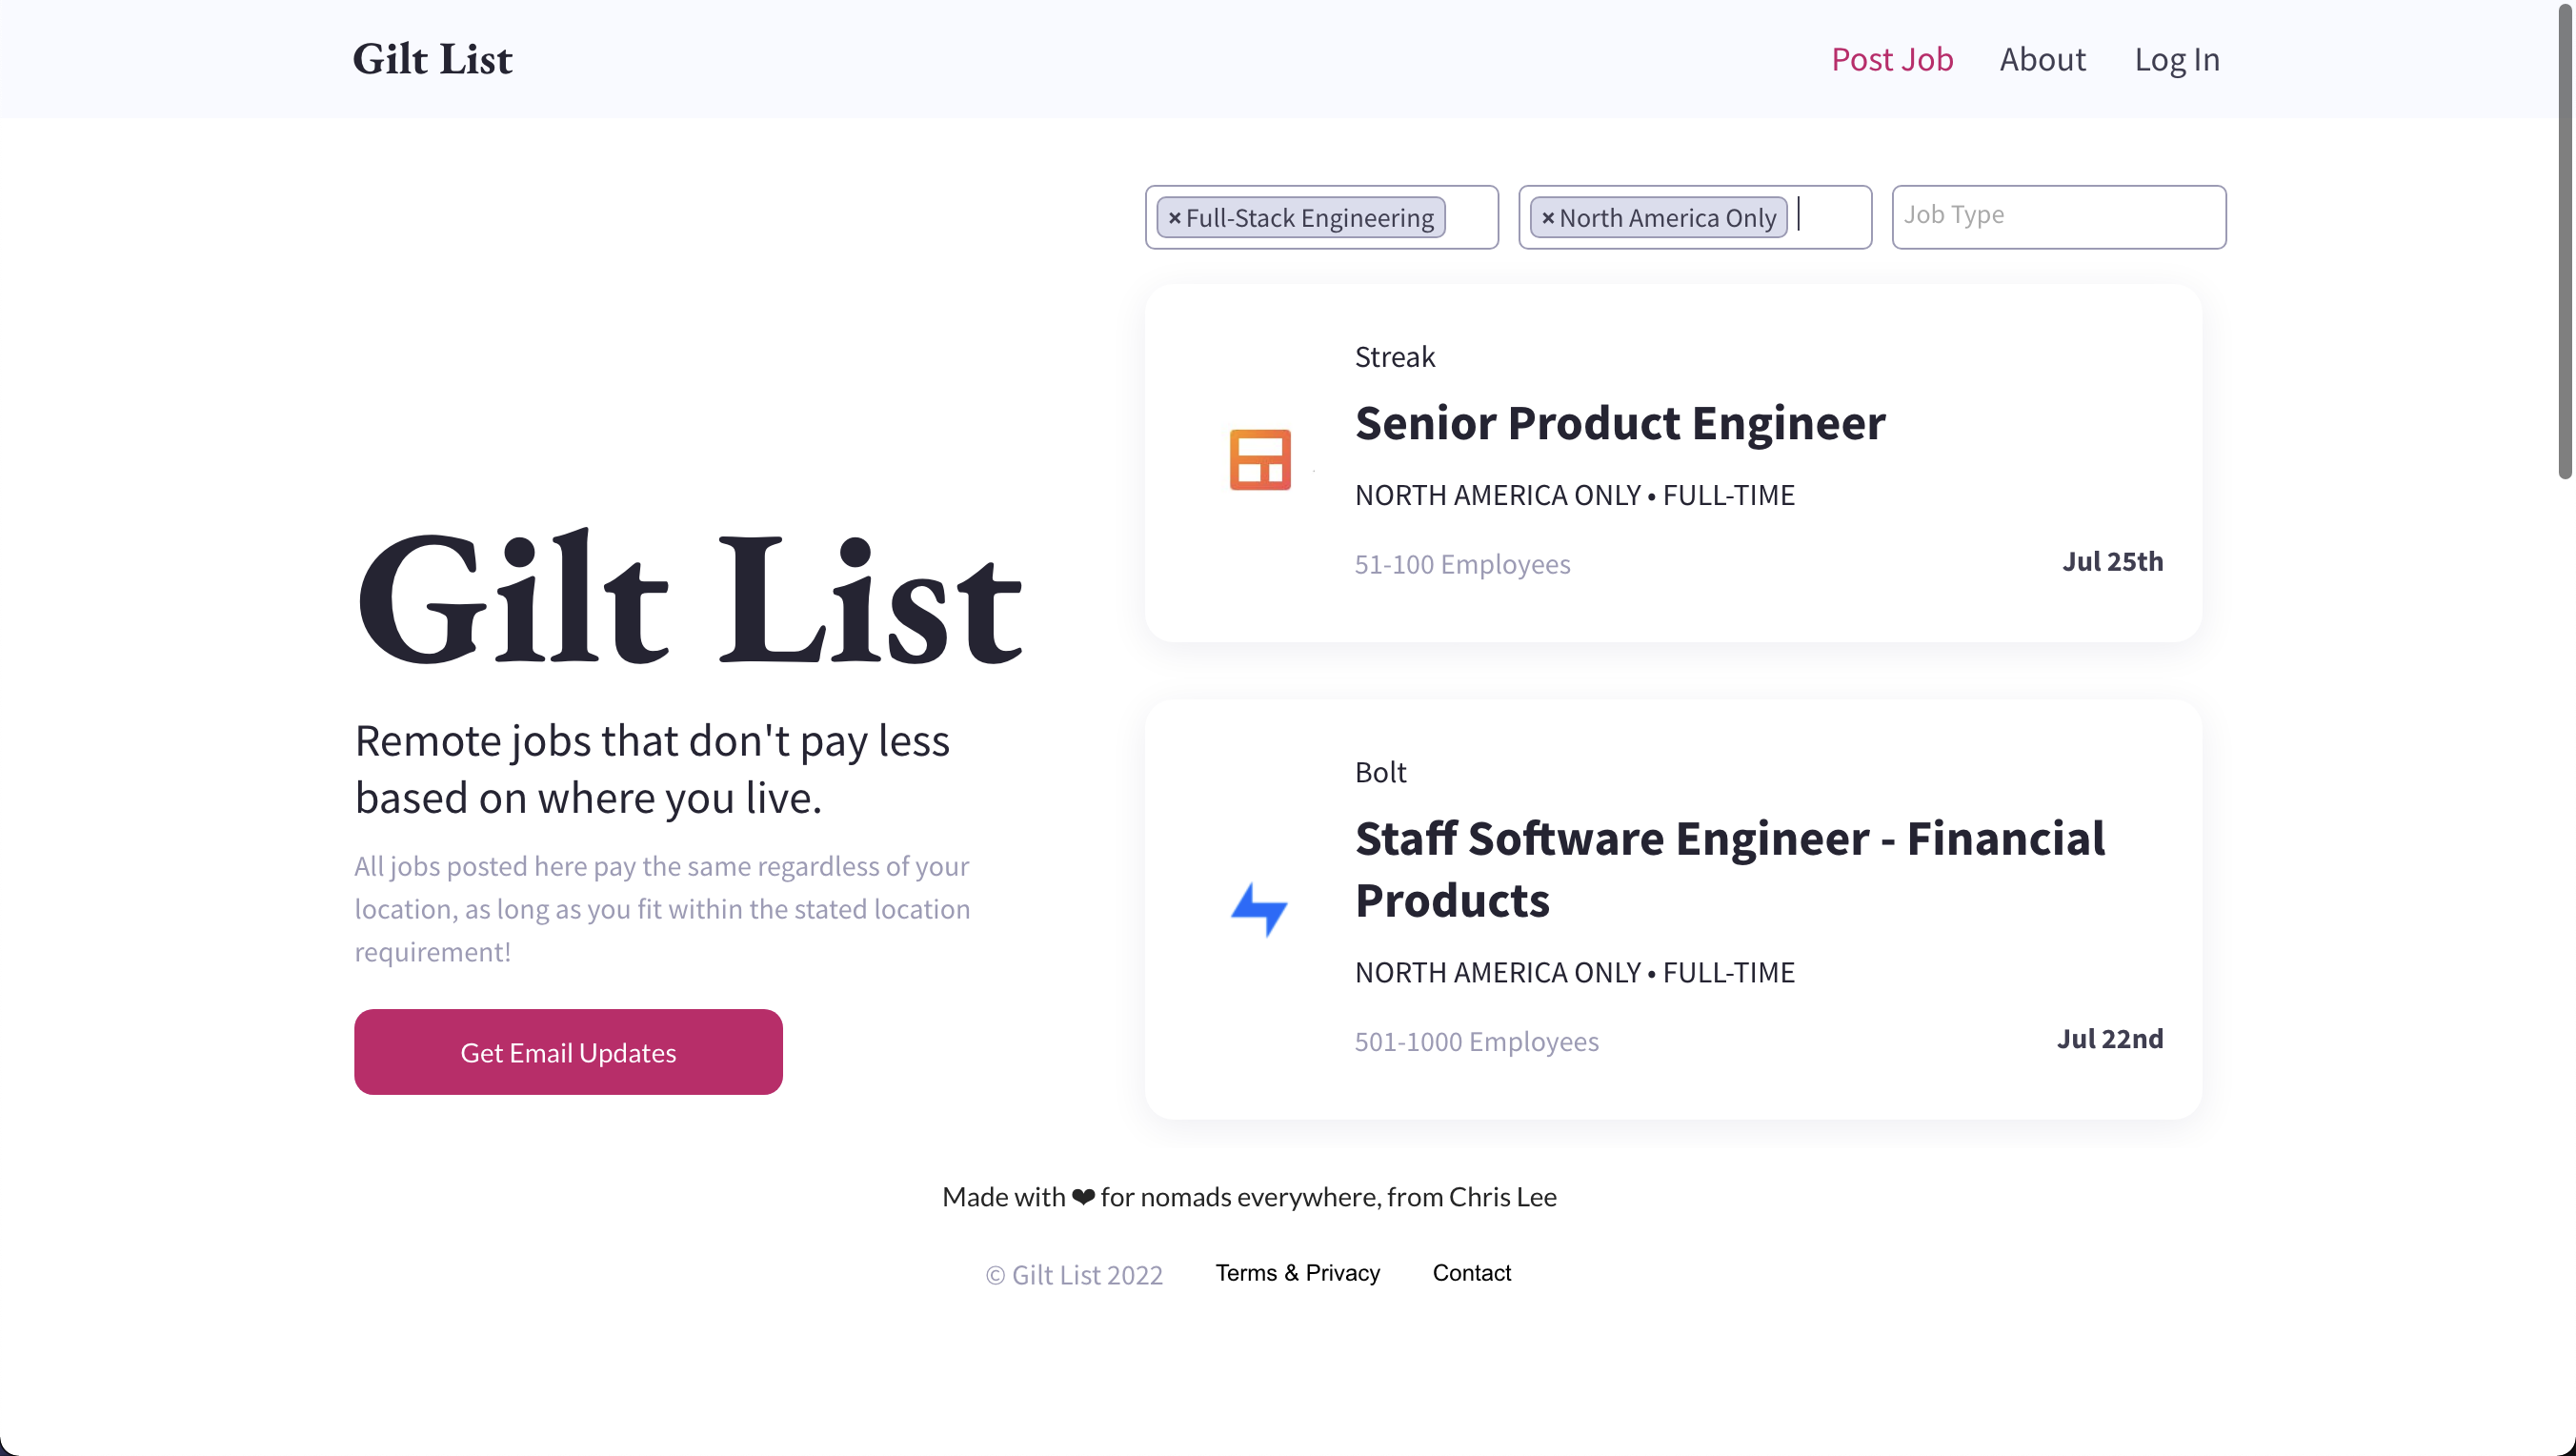Open the Staff Software Engineer job listing
Screen dimensions: 2576x1456
1730,869
